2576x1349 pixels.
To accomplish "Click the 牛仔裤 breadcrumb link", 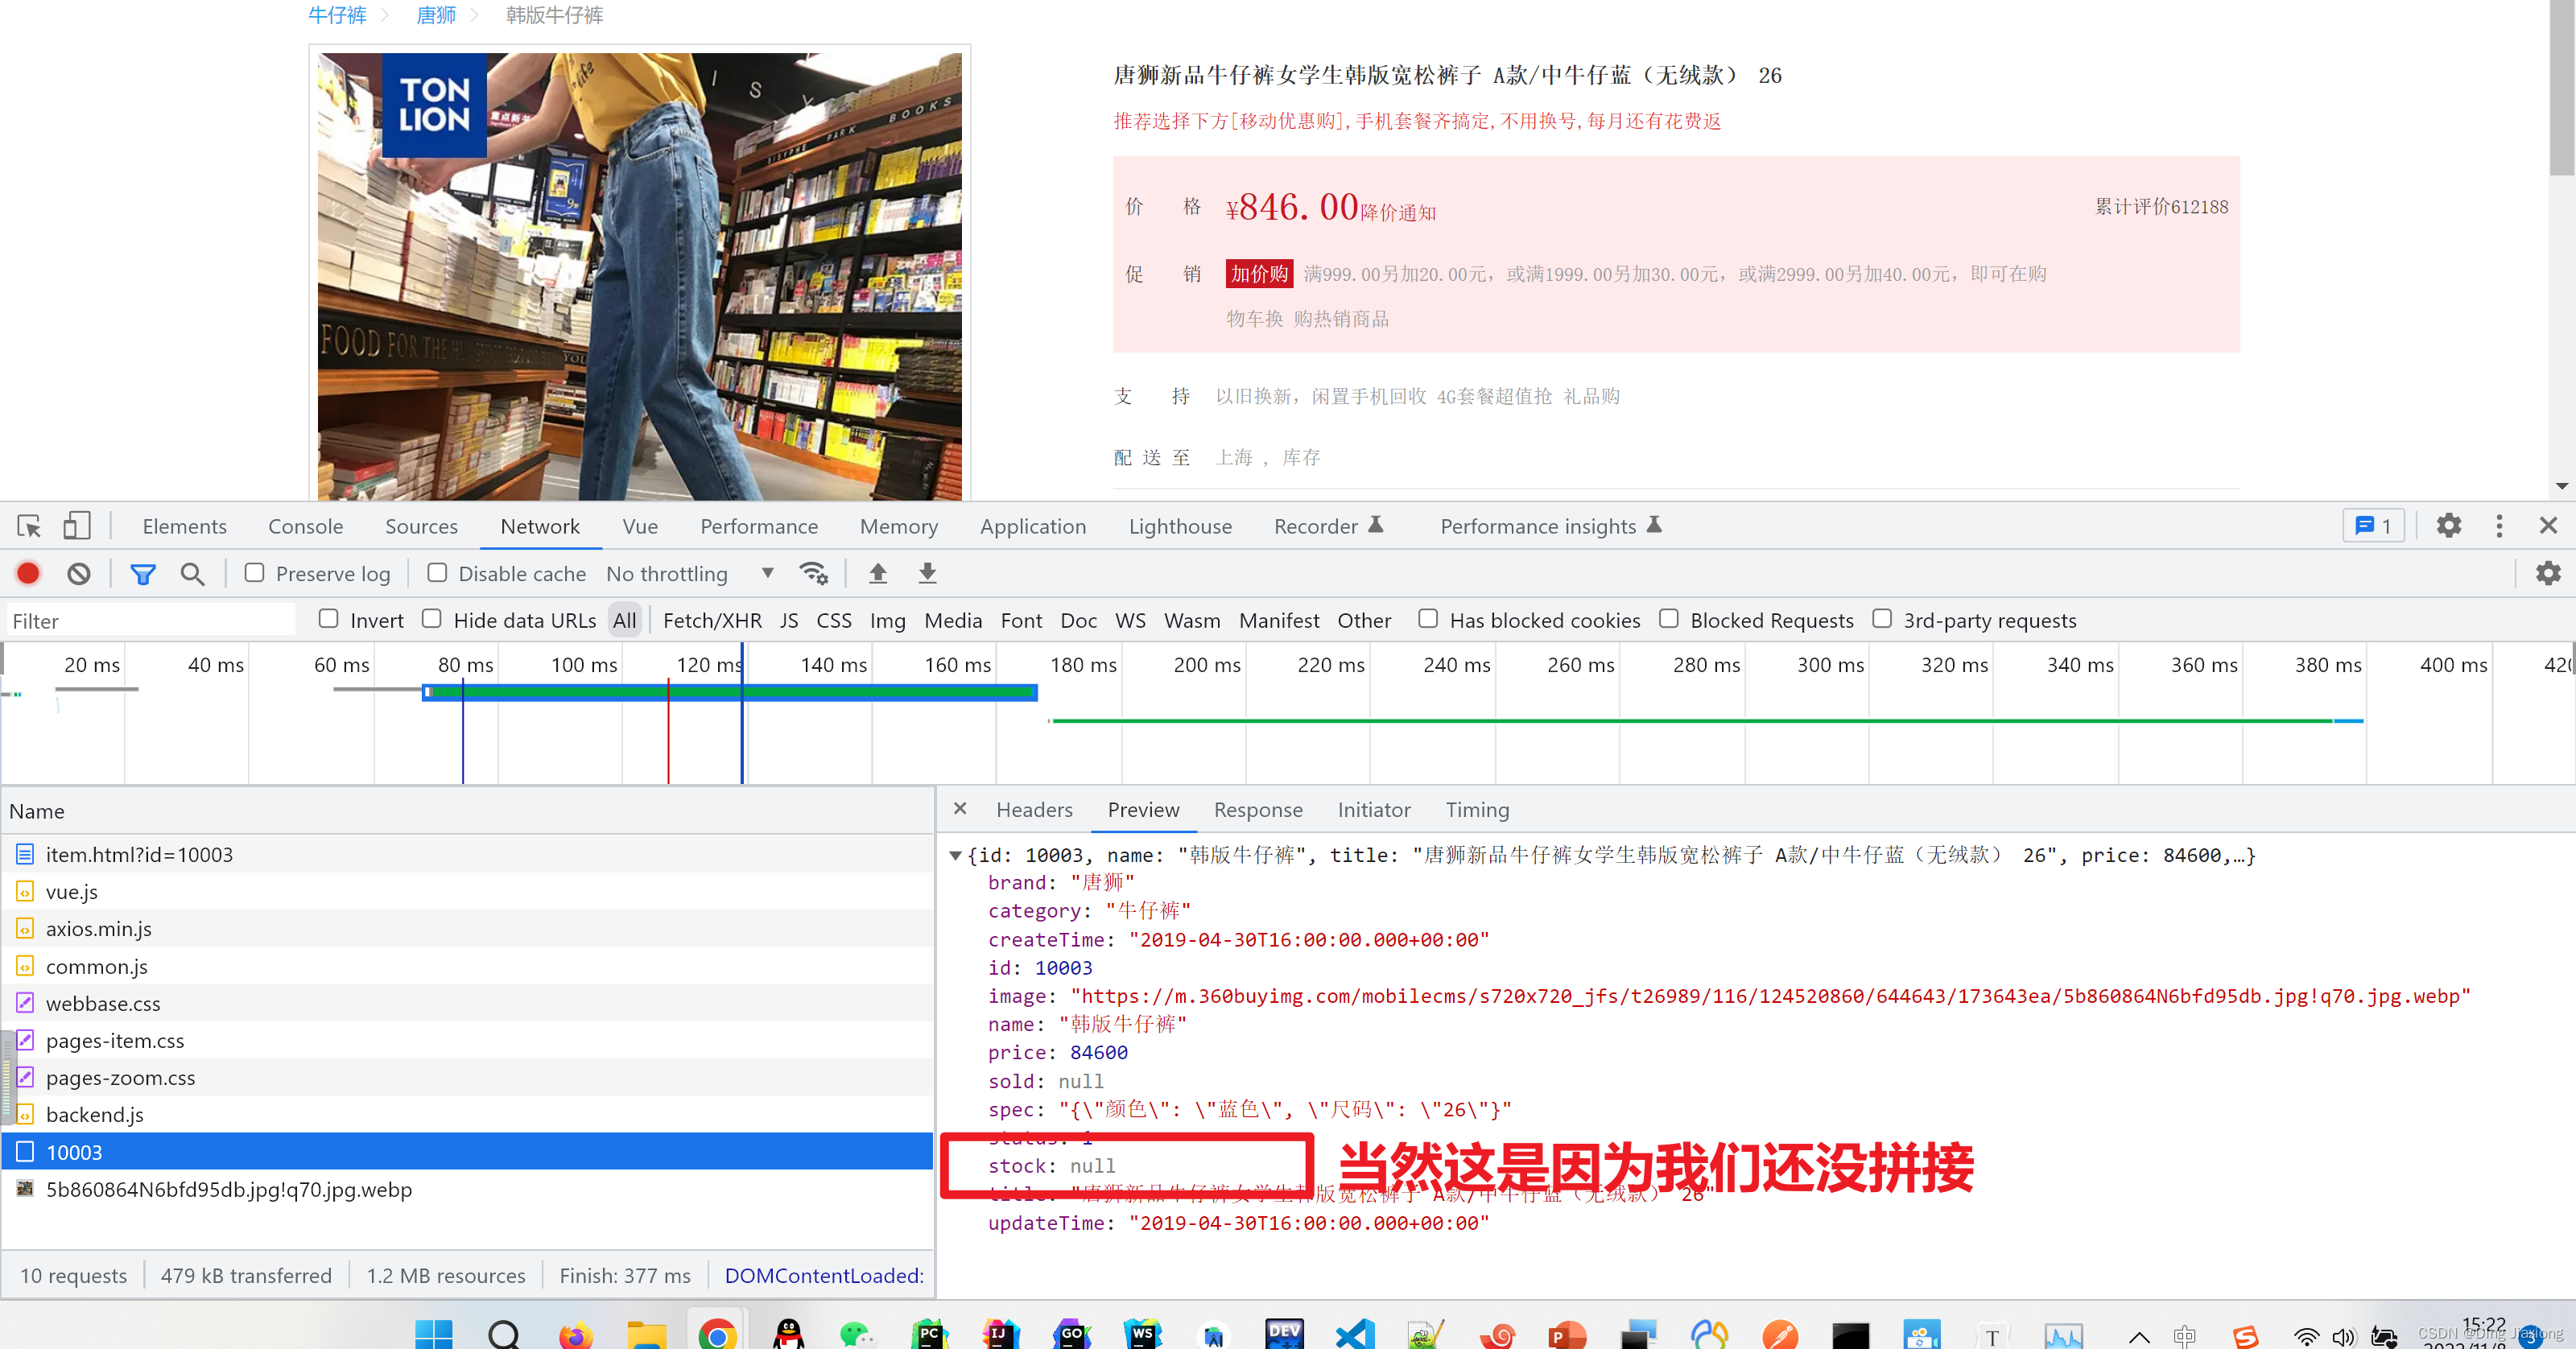I will click(337, 15).
